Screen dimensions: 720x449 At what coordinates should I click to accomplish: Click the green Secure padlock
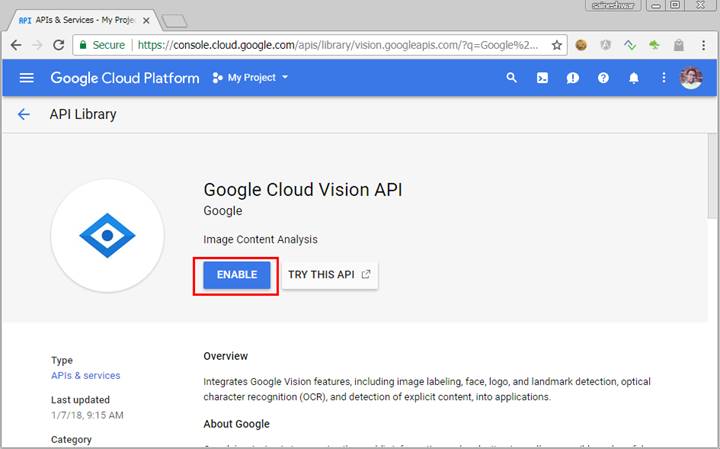point(83,45)
